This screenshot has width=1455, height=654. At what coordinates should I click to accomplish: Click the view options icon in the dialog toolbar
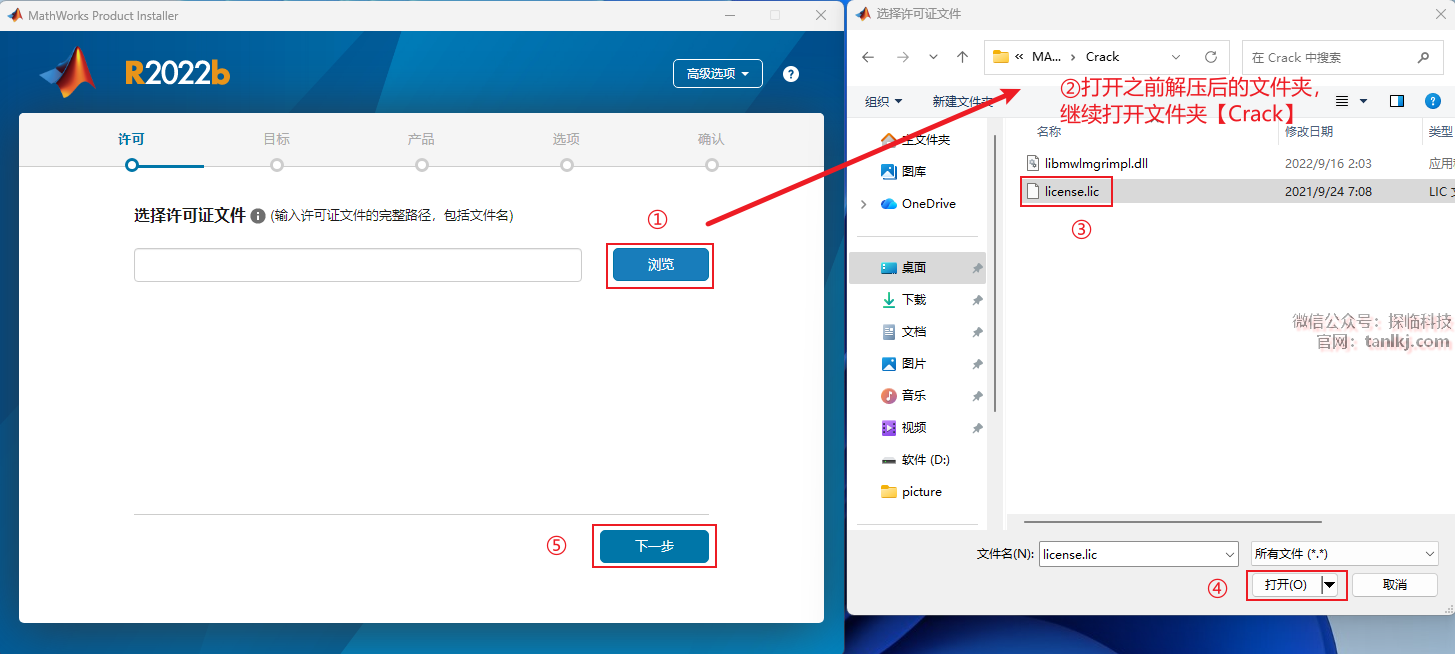[1342, 101]
